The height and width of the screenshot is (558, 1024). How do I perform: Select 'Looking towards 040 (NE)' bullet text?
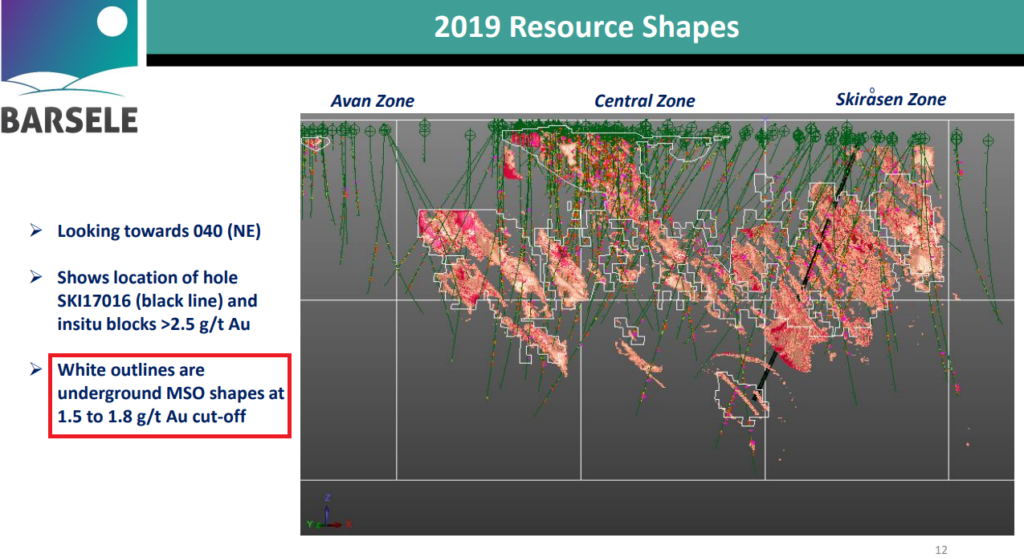[159, 231]
